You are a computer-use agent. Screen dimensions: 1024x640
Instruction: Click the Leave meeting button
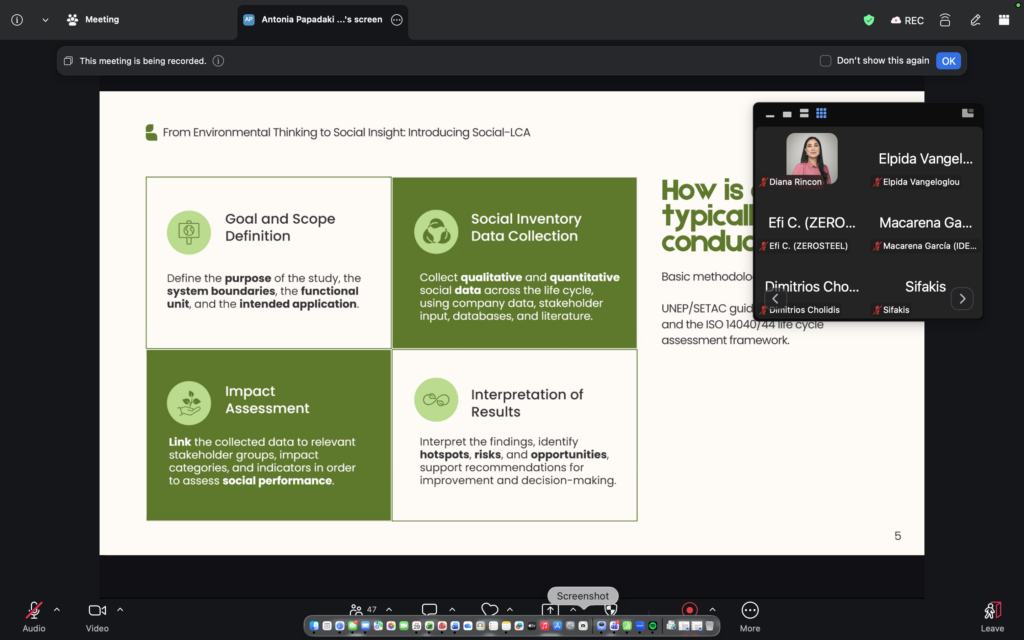pos(992,617)
